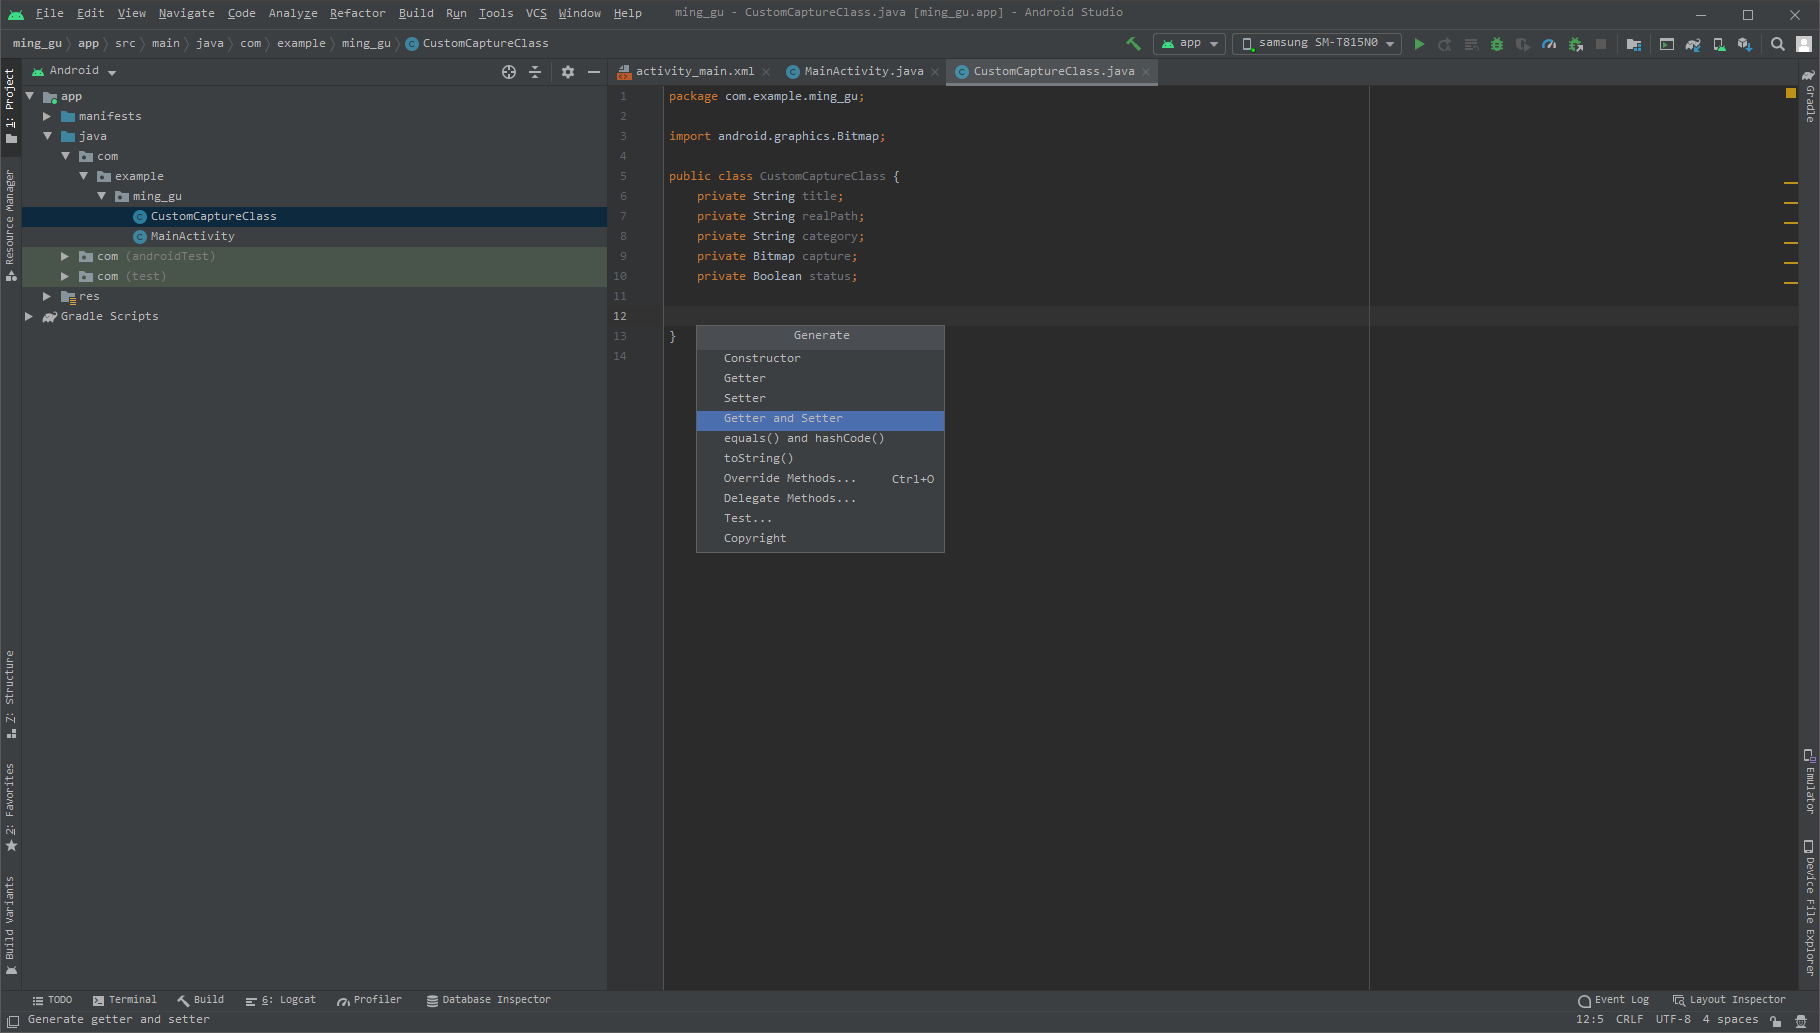
Task: Open the TODO tool window
Action: pyautogui.click(x=52, y=1000)
